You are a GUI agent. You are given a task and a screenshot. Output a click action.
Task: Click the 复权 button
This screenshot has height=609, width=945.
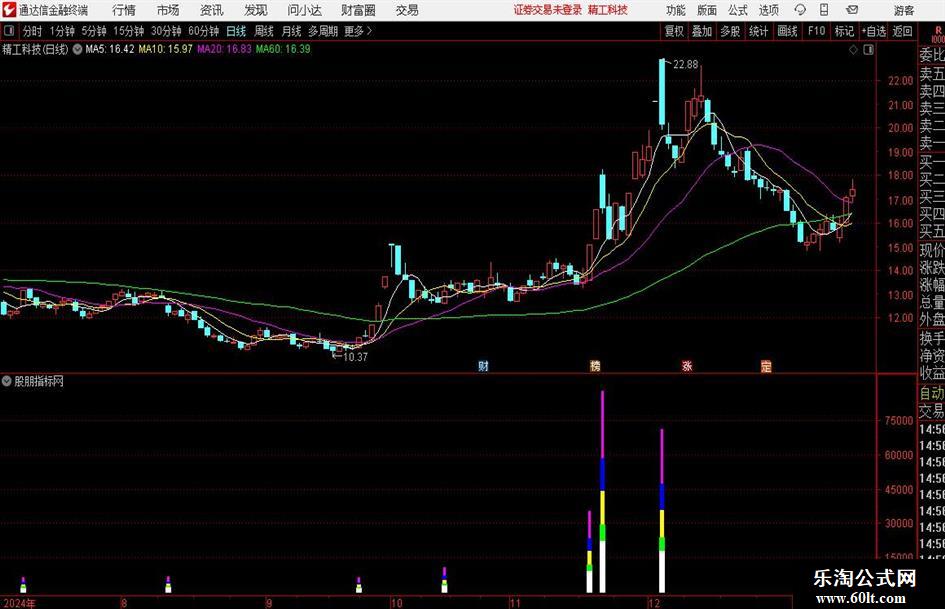coord(674,31)
